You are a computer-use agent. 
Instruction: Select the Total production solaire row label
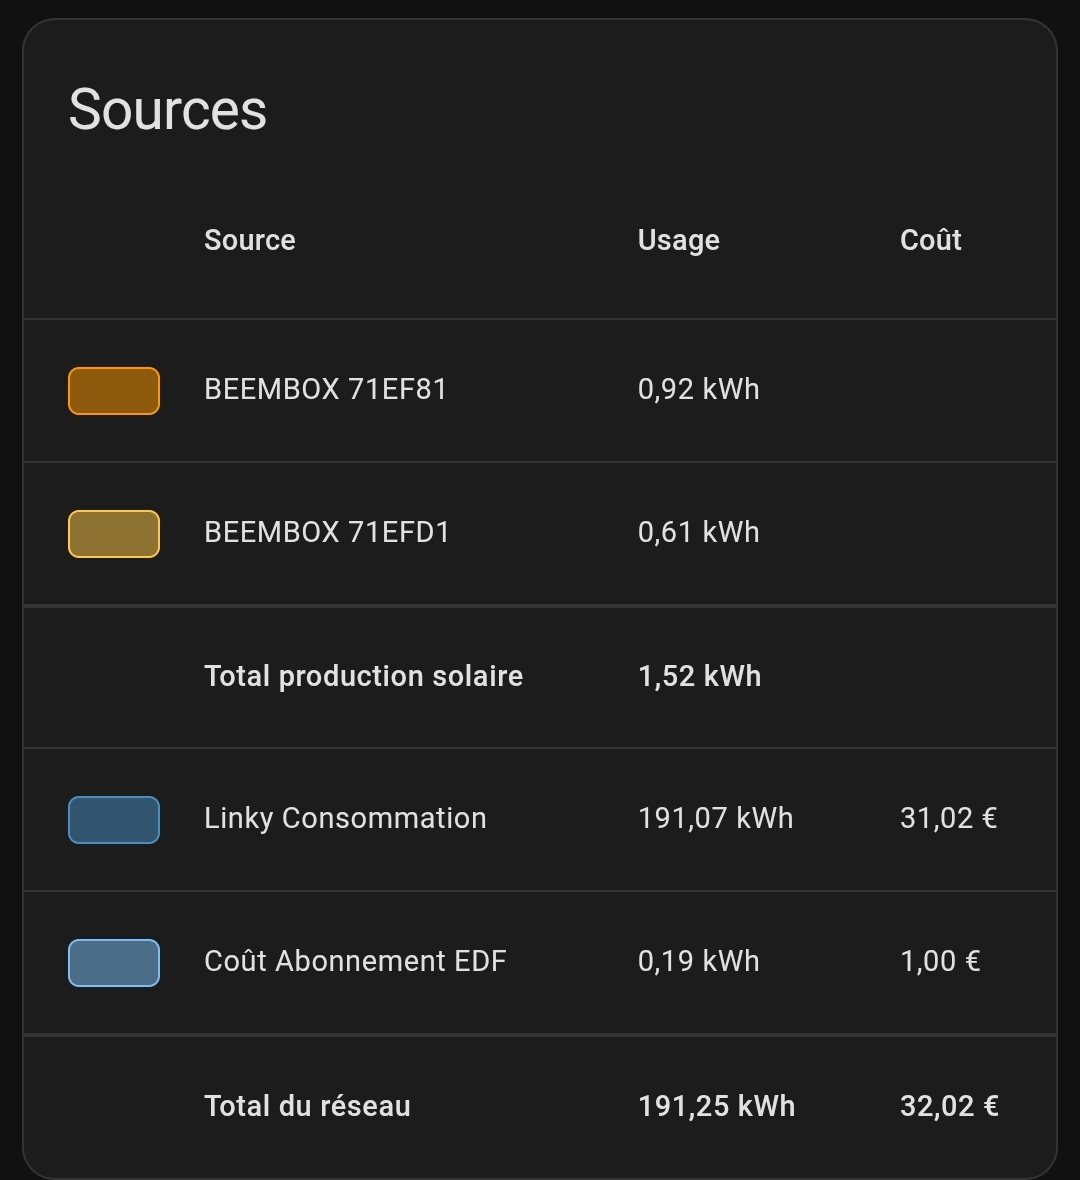tap(363, 677)
